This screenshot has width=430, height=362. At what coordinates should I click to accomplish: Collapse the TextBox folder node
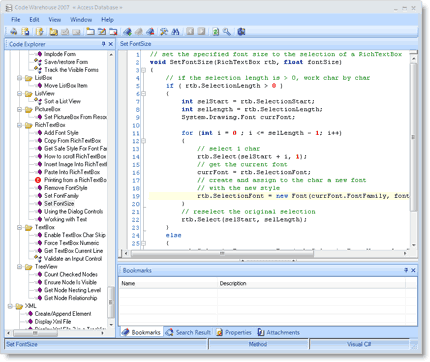pos(20,227)
